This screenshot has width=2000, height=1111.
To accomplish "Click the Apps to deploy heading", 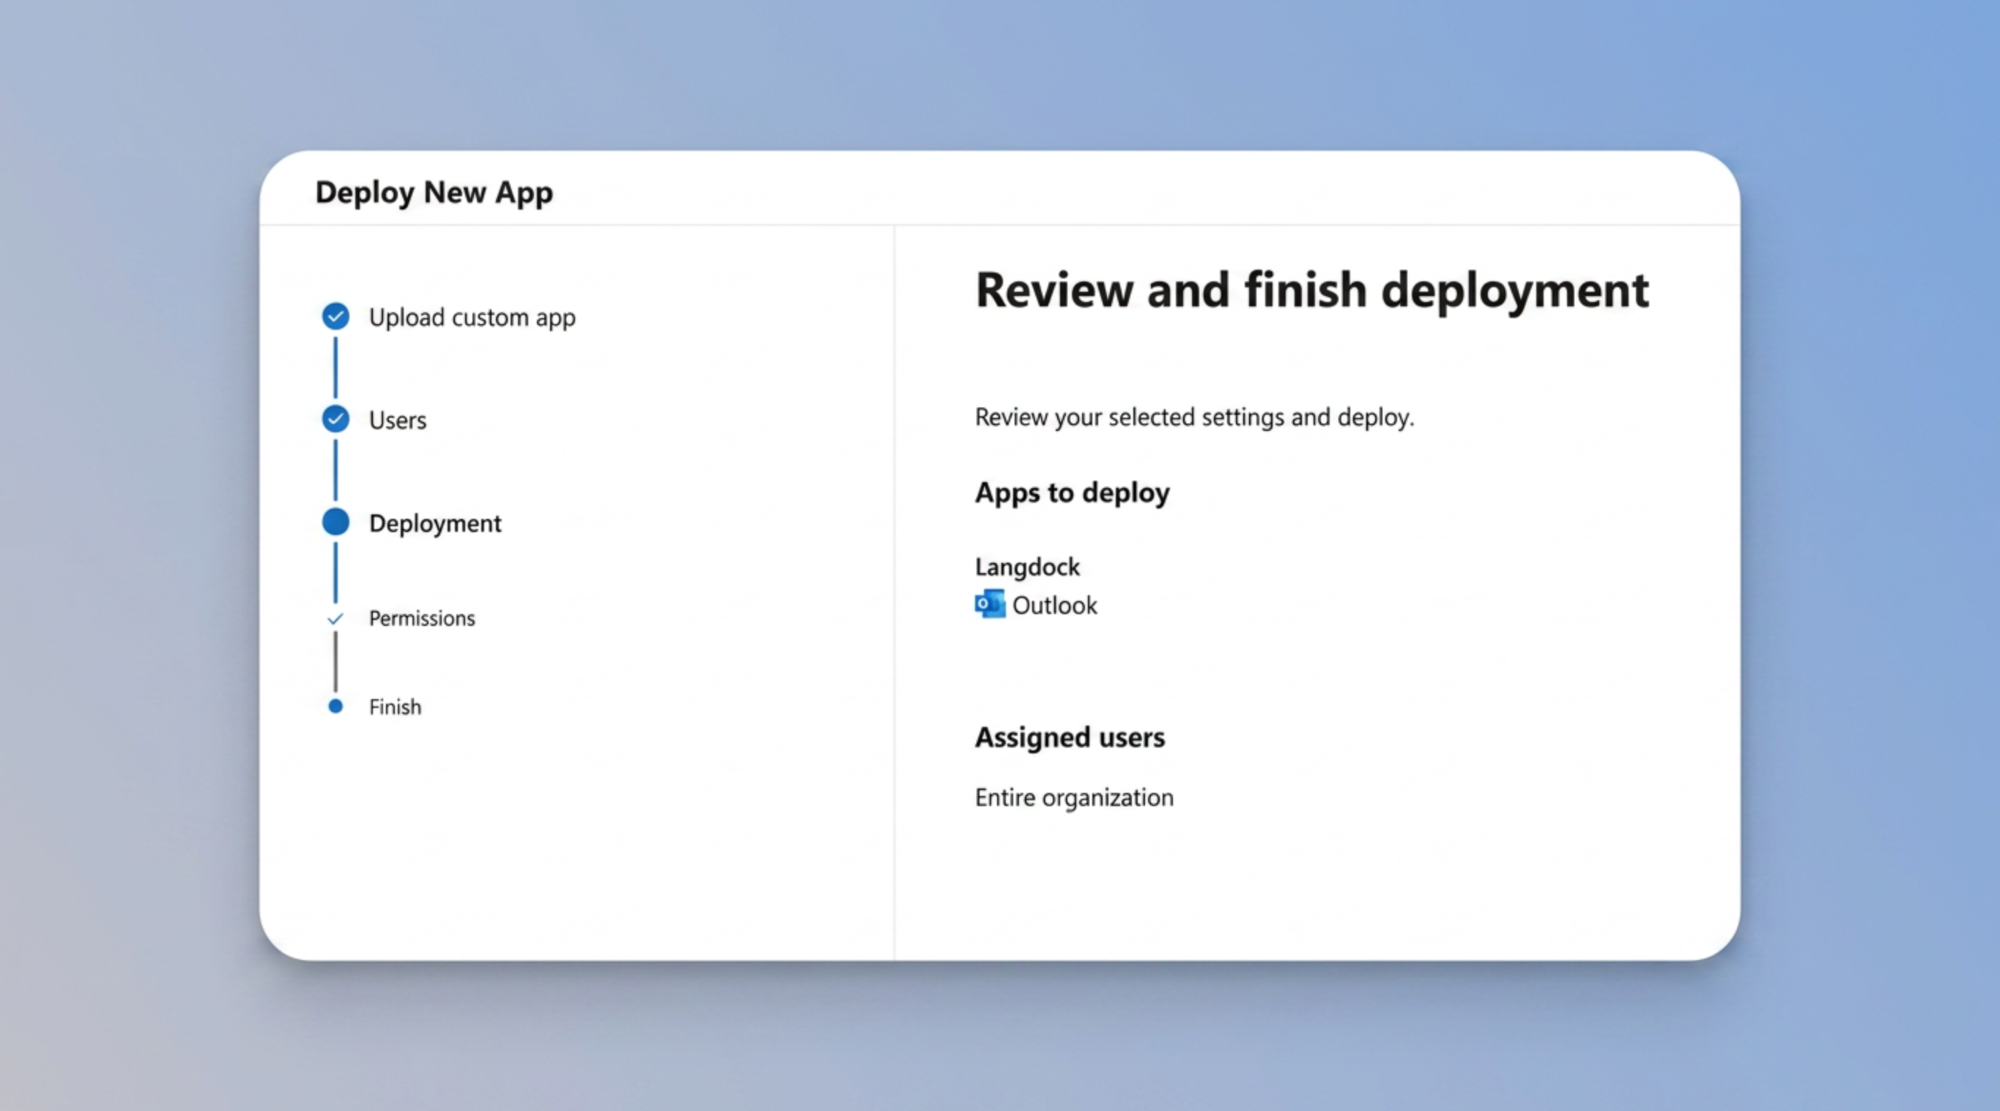I will click(1072, 493).
